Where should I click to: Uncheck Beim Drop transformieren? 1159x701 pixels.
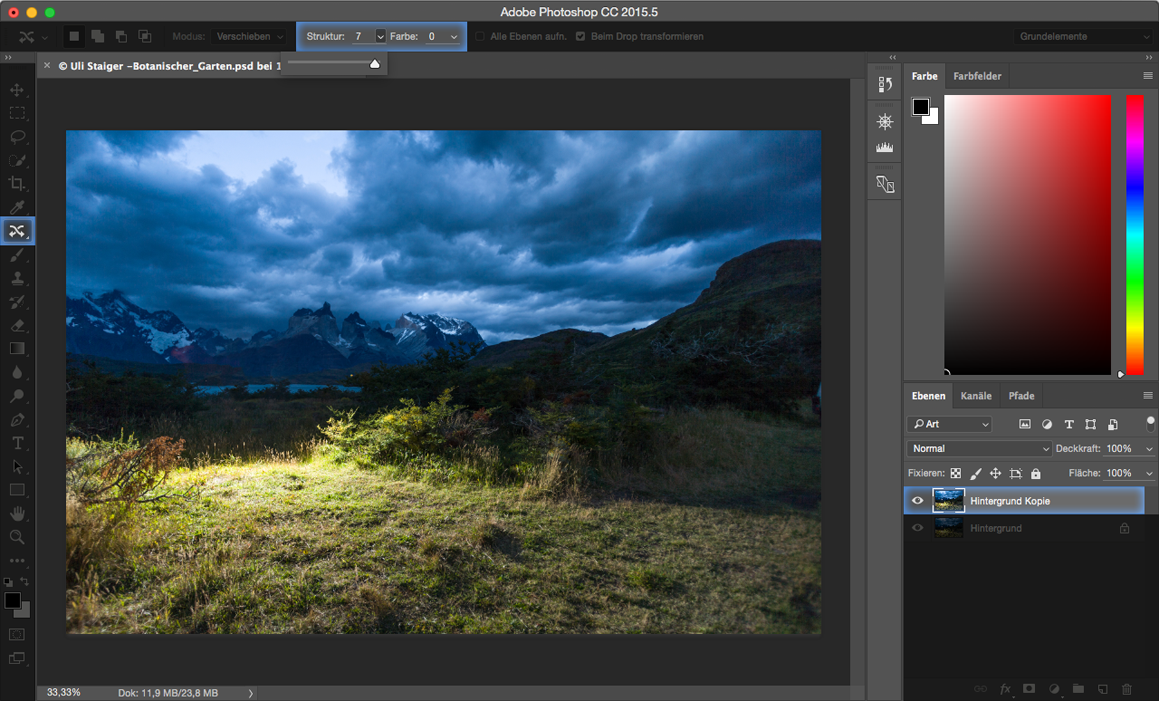[580, 36]
